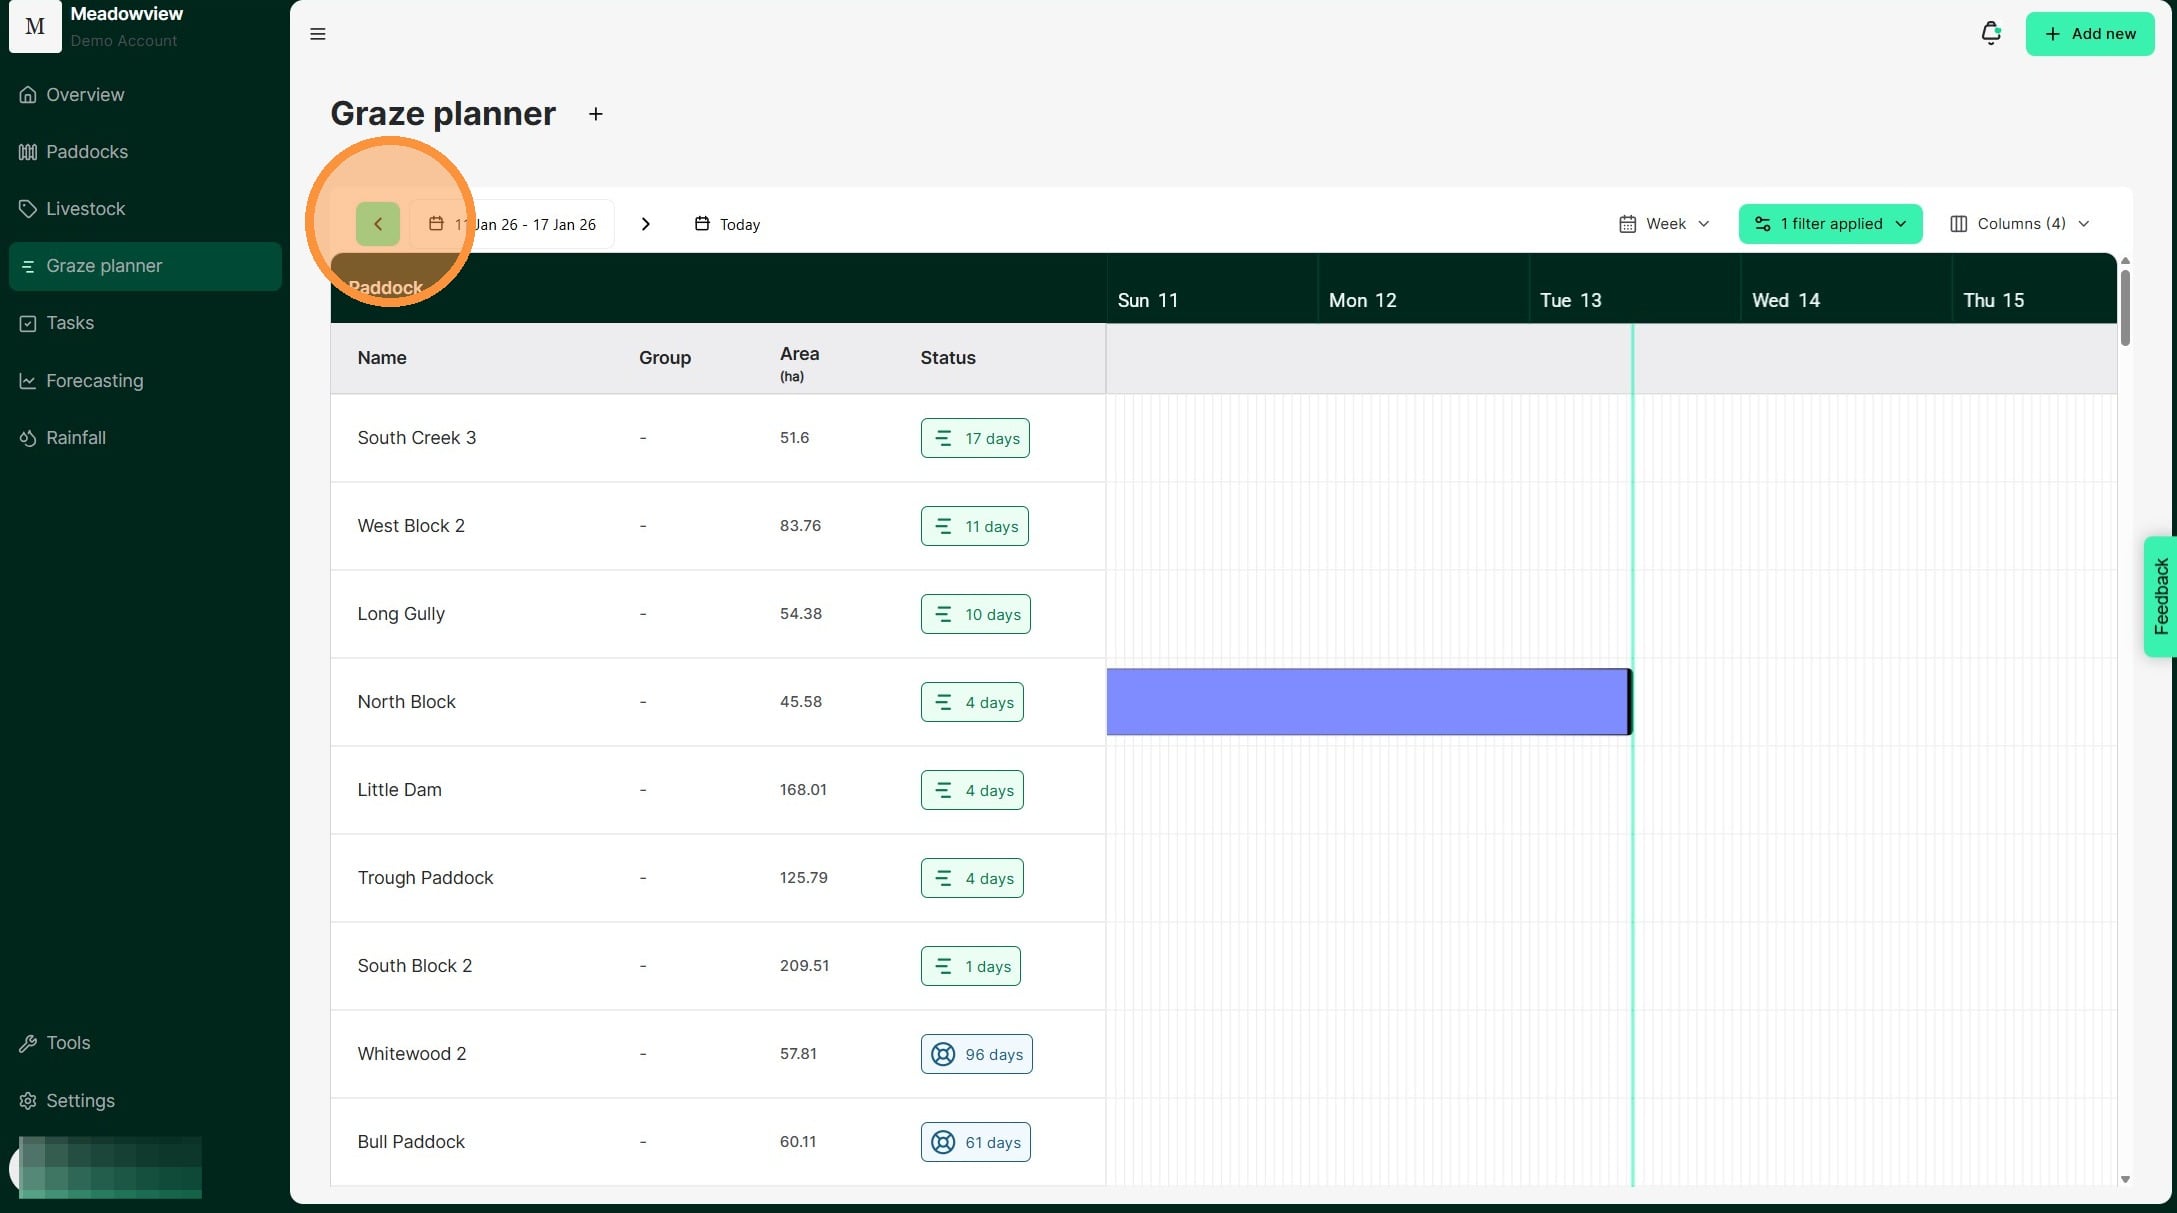The height and width of the screenshot is (1213, 2177).
Task: Open Rainfall in the sidebar
Action: click(x=75, y=438)
